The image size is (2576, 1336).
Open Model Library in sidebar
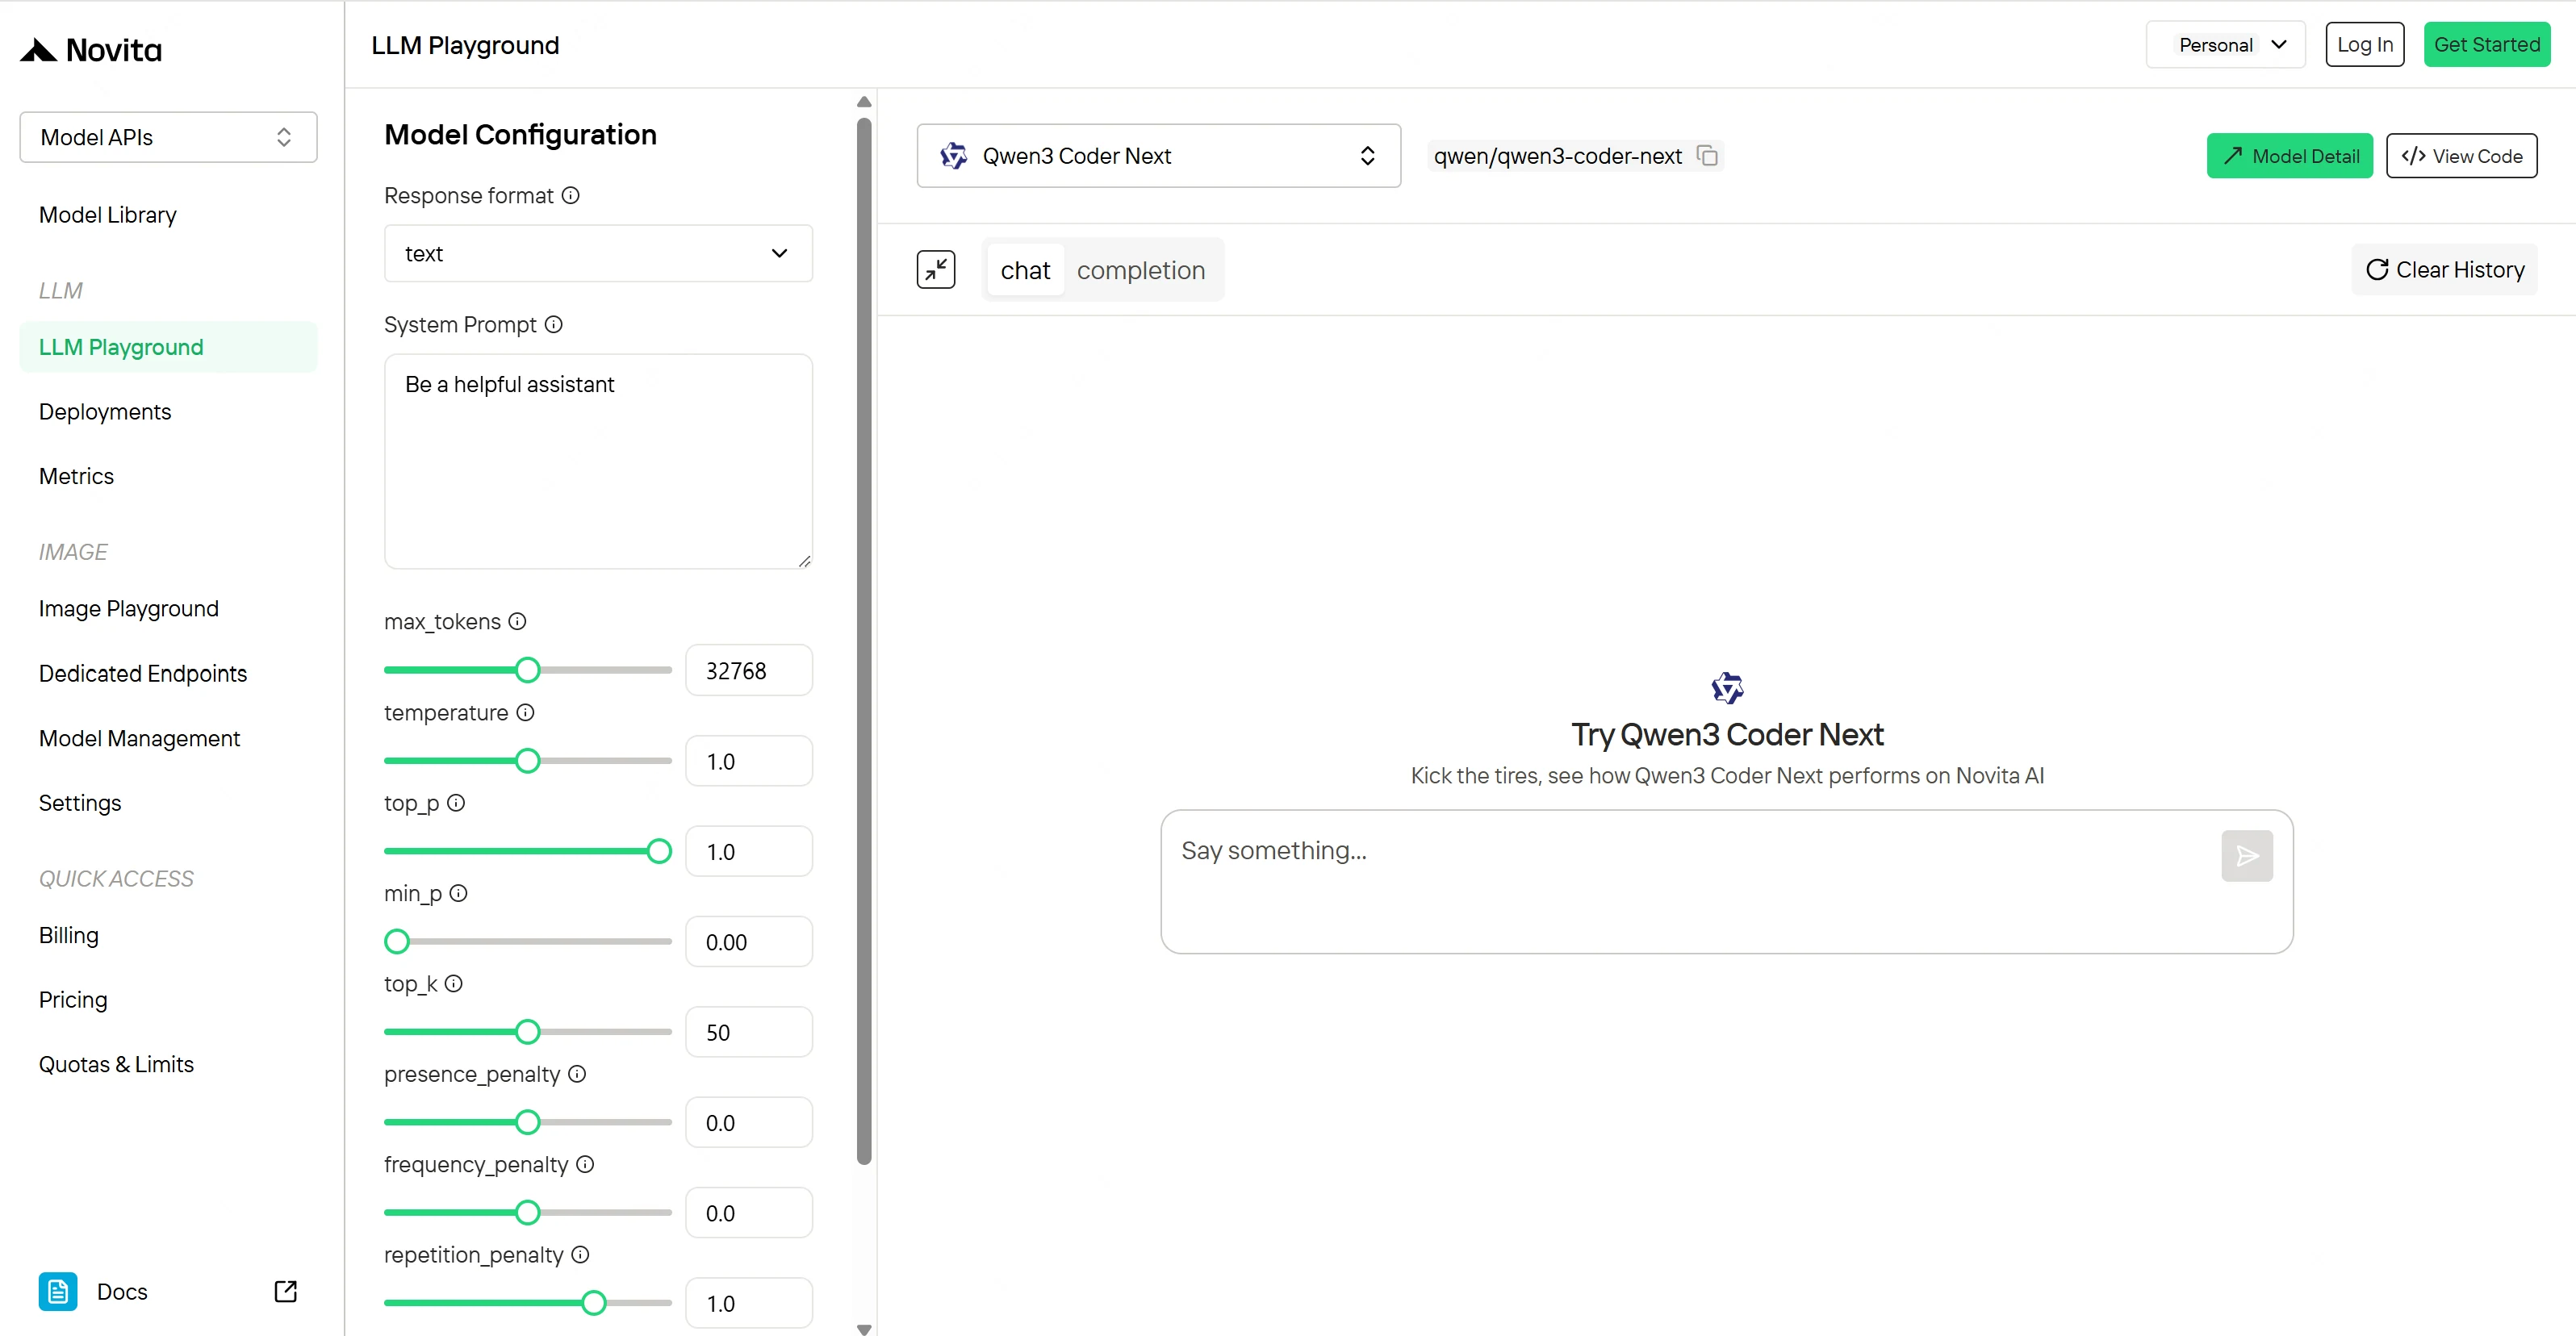pyautogui.click(x=108, y=215)
